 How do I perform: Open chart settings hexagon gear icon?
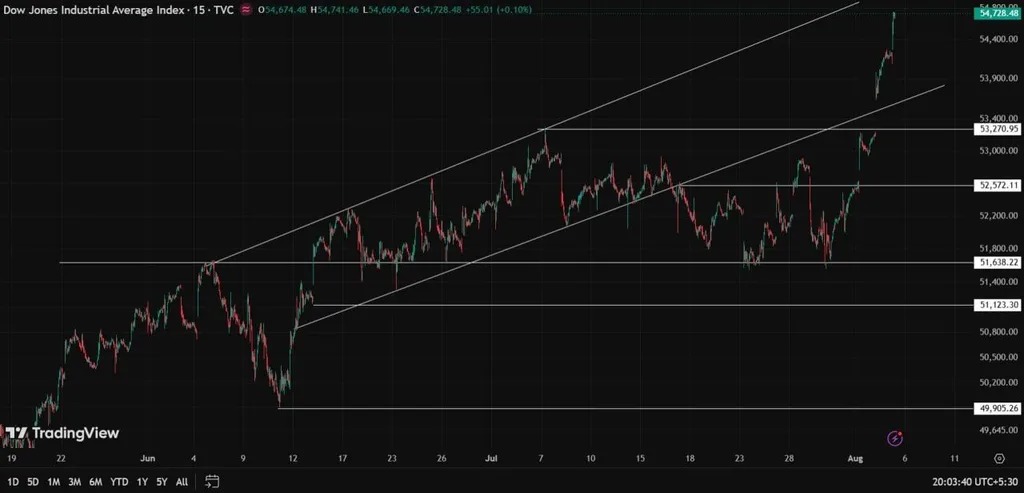pyautogui.click(x=999, y=458)
